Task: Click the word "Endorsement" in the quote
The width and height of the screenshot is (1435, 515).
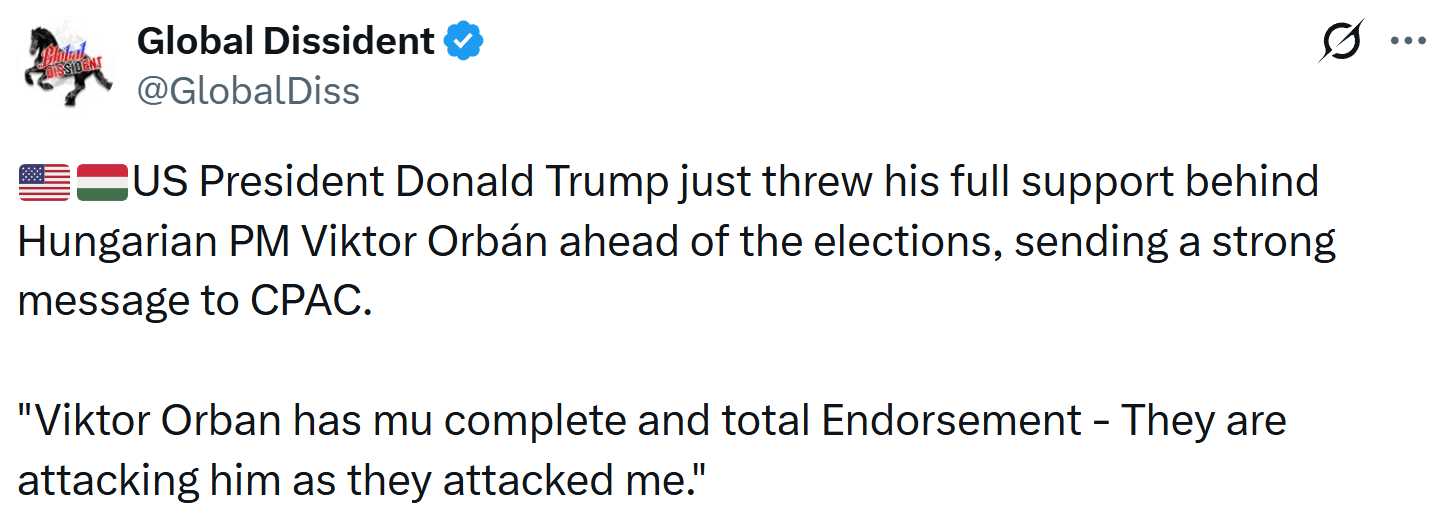Action: [x=951, y=421]
